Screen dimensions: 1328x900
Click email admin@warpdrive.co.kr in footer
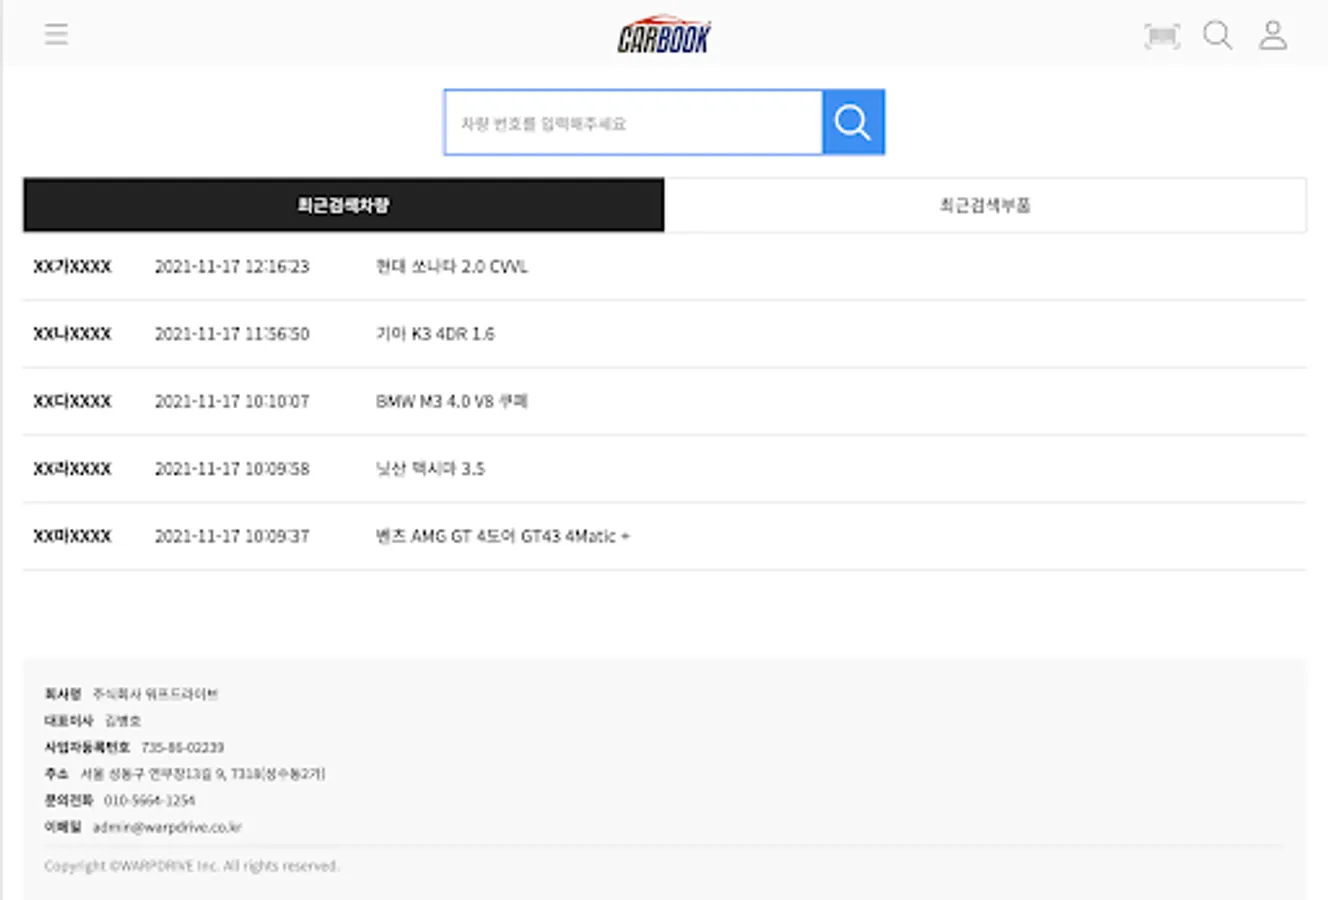click(x=167, y=827)
